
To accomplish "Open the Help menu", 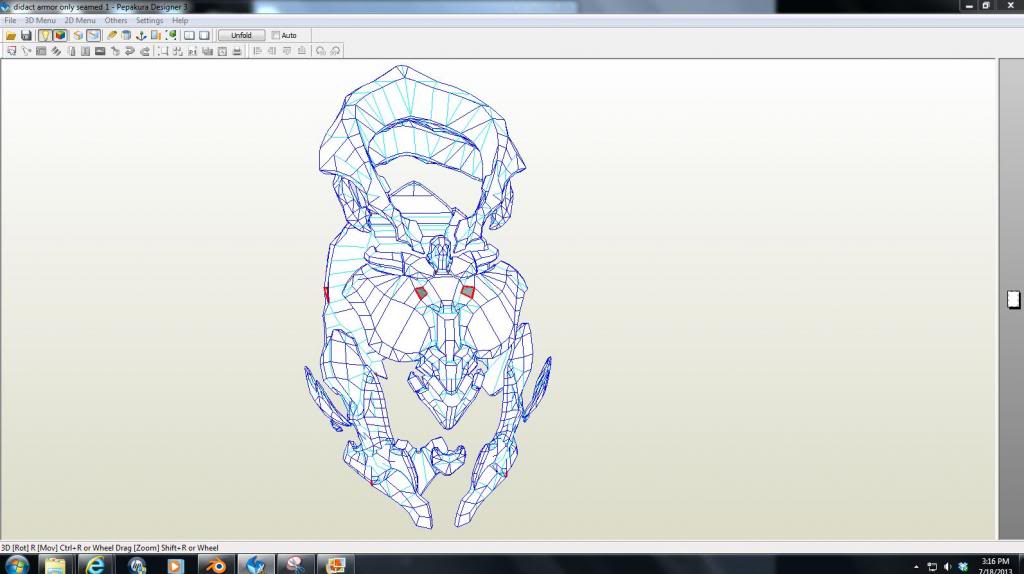I will 180,20.
